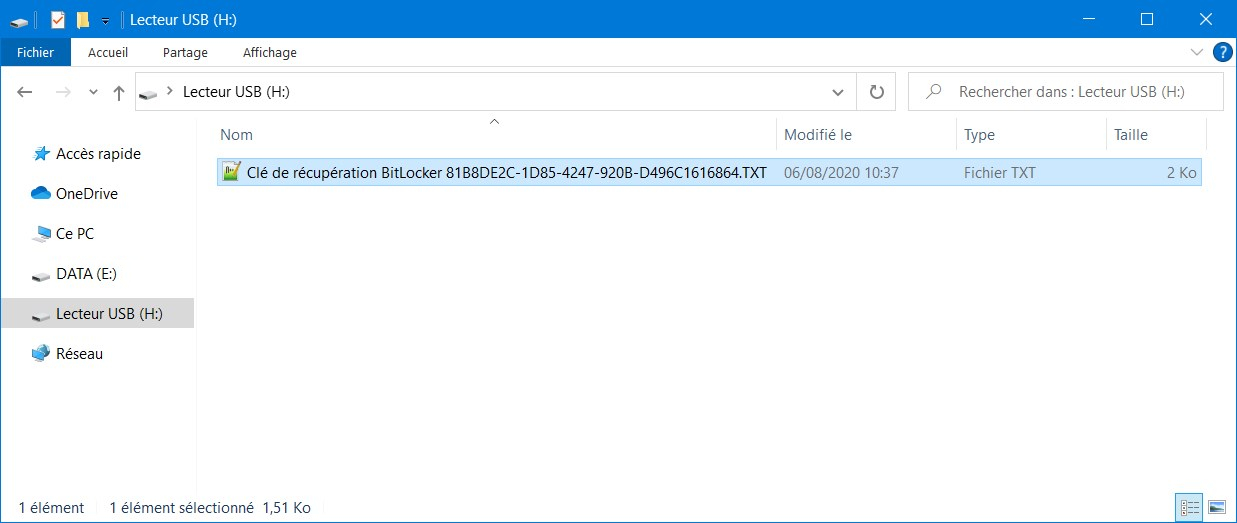Image resolution: width=1237 pixels, height=523 pixels.
Task: Click the New folder quick access icon
Action: [83, 19]
